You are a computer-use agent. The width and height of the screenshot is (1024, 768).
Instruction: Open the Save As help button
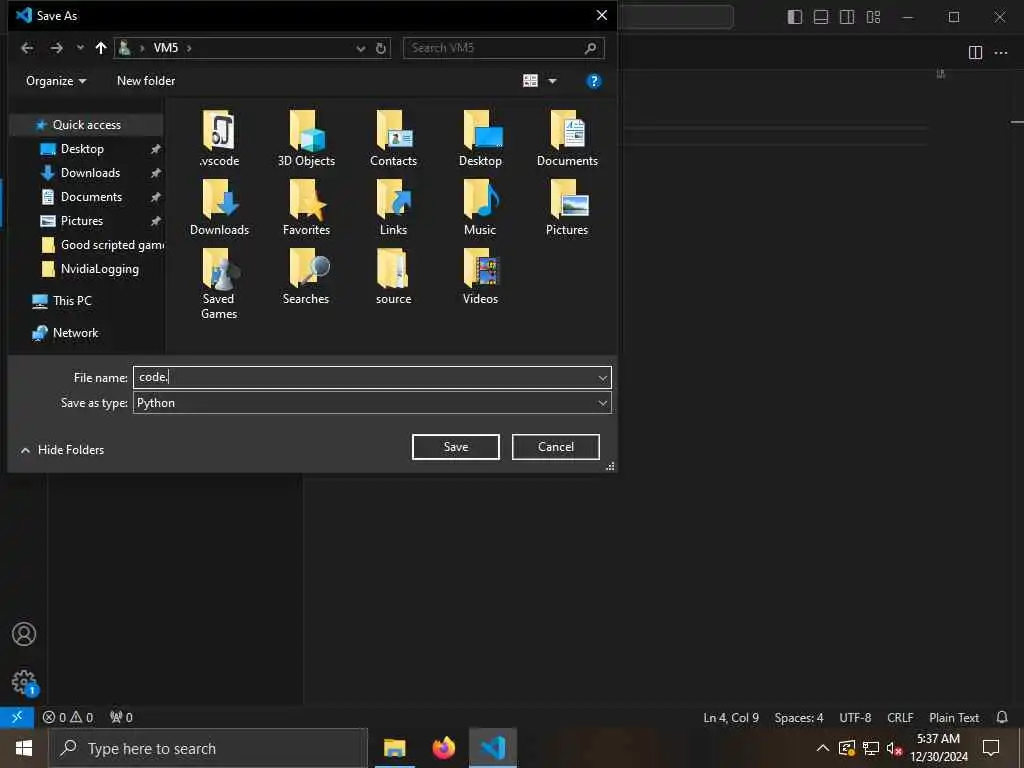[x=594, y=81]
